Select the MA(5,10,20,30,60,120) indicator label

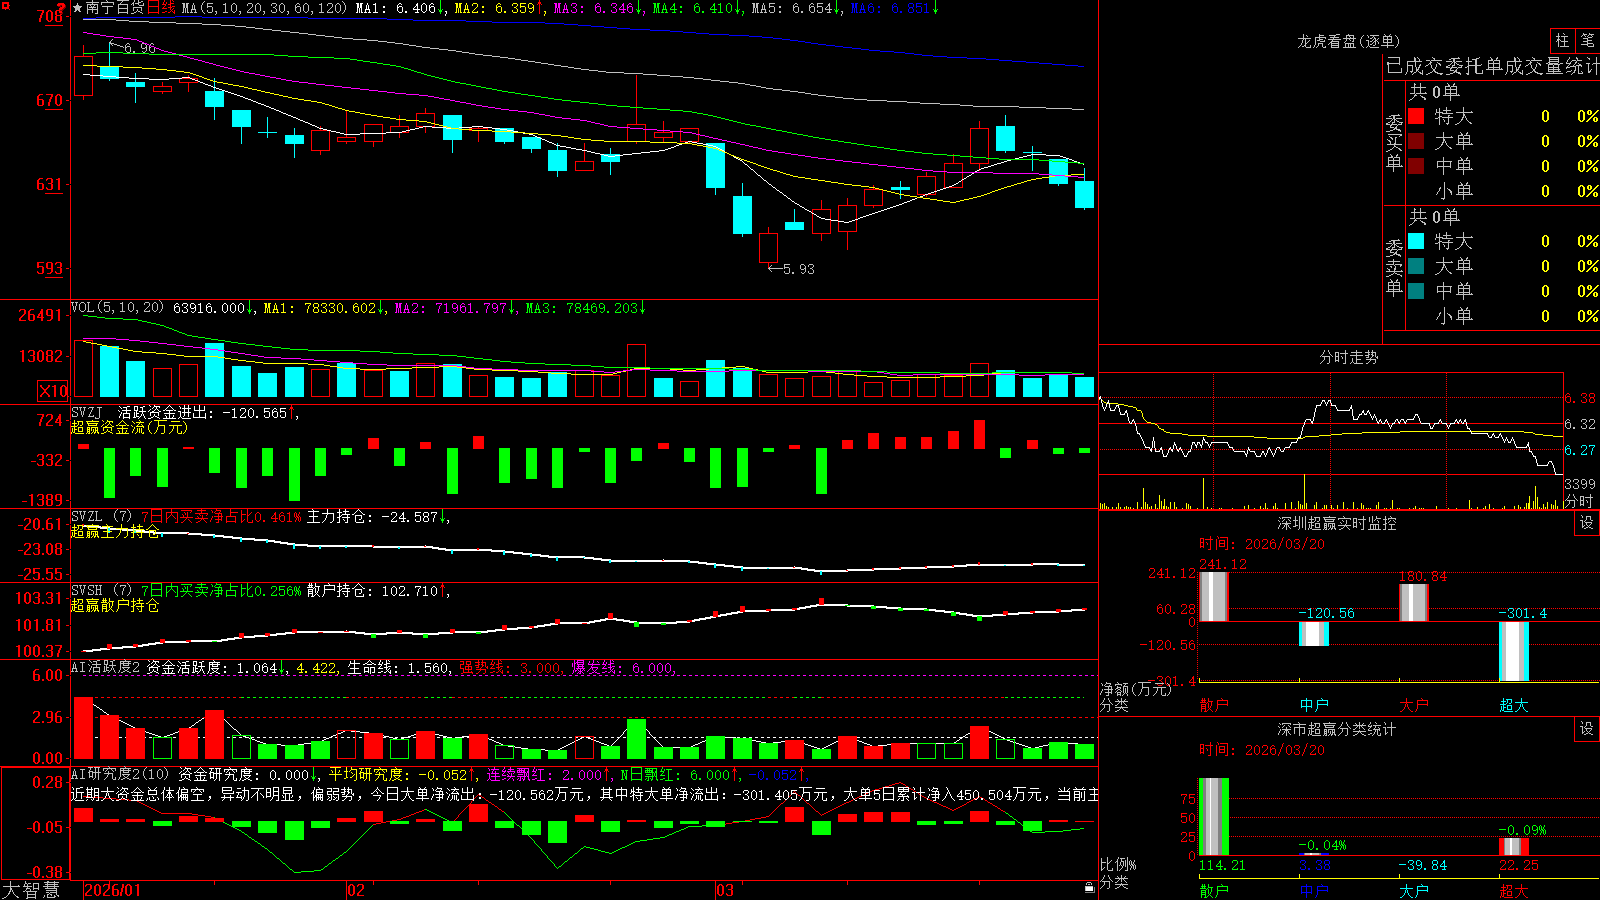(265, 8)
